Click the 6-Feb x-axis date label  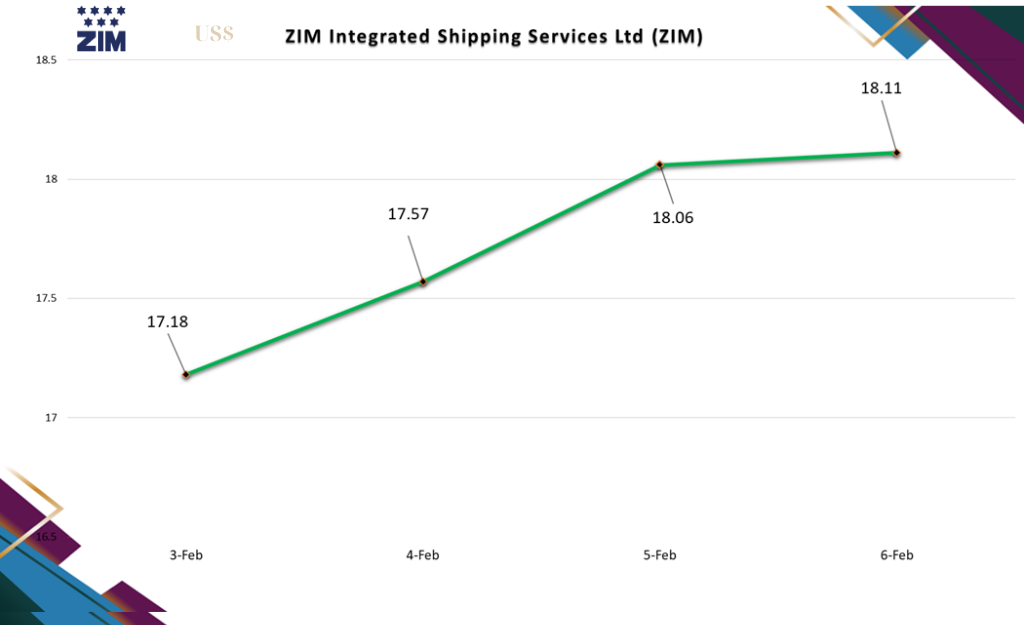(897, 555)
